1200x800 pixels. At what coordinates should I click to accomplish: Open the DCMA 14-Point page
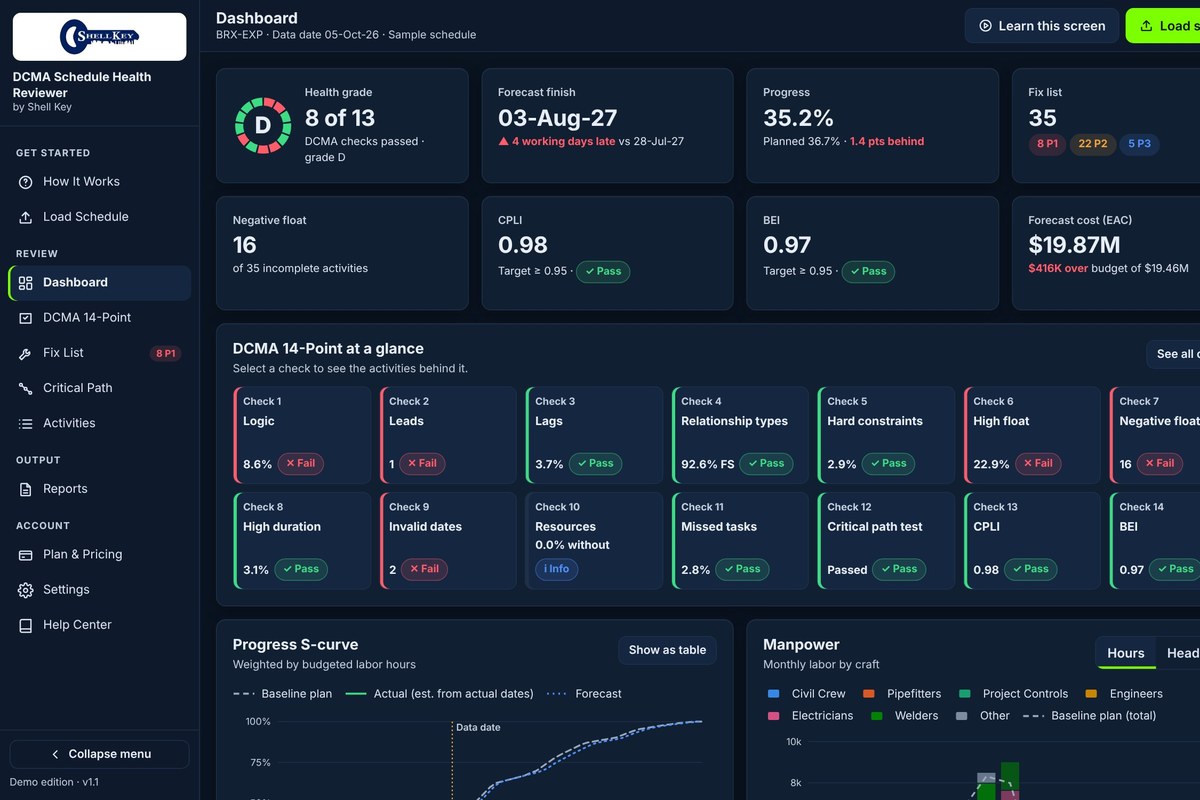point(100,318)
